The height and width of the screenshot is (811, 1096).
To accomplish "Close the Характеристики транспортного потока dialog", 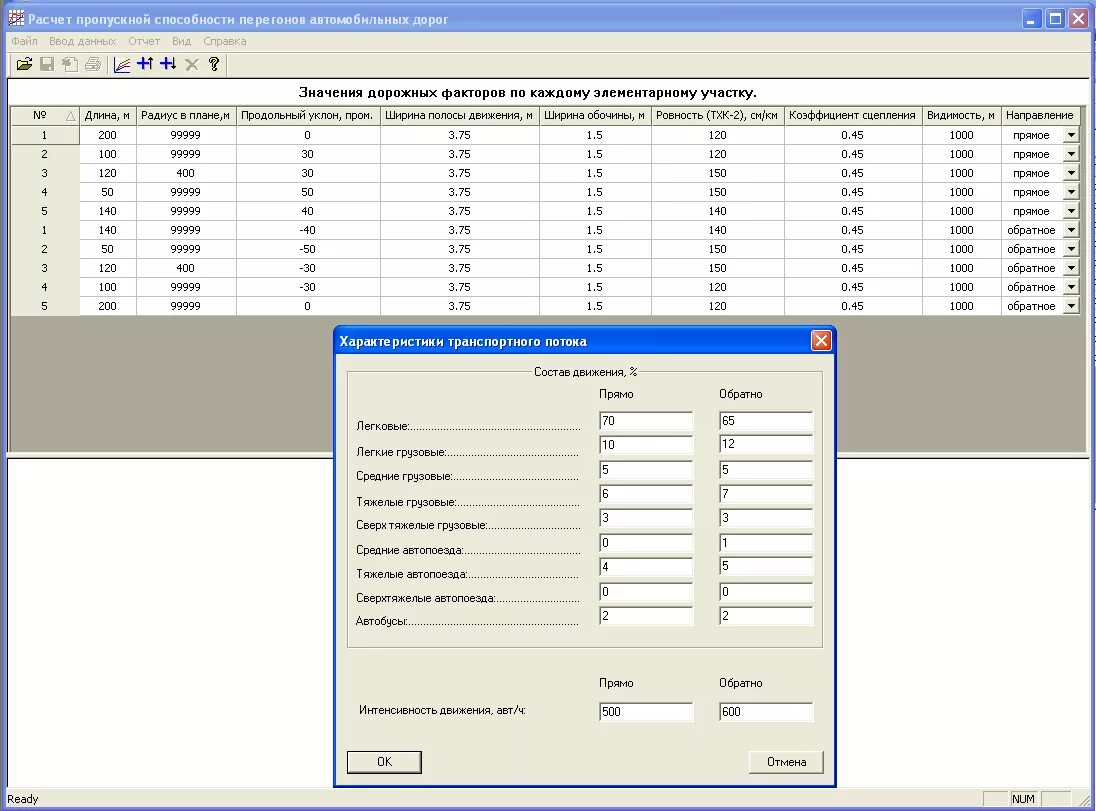I will [x=821, y=340].
